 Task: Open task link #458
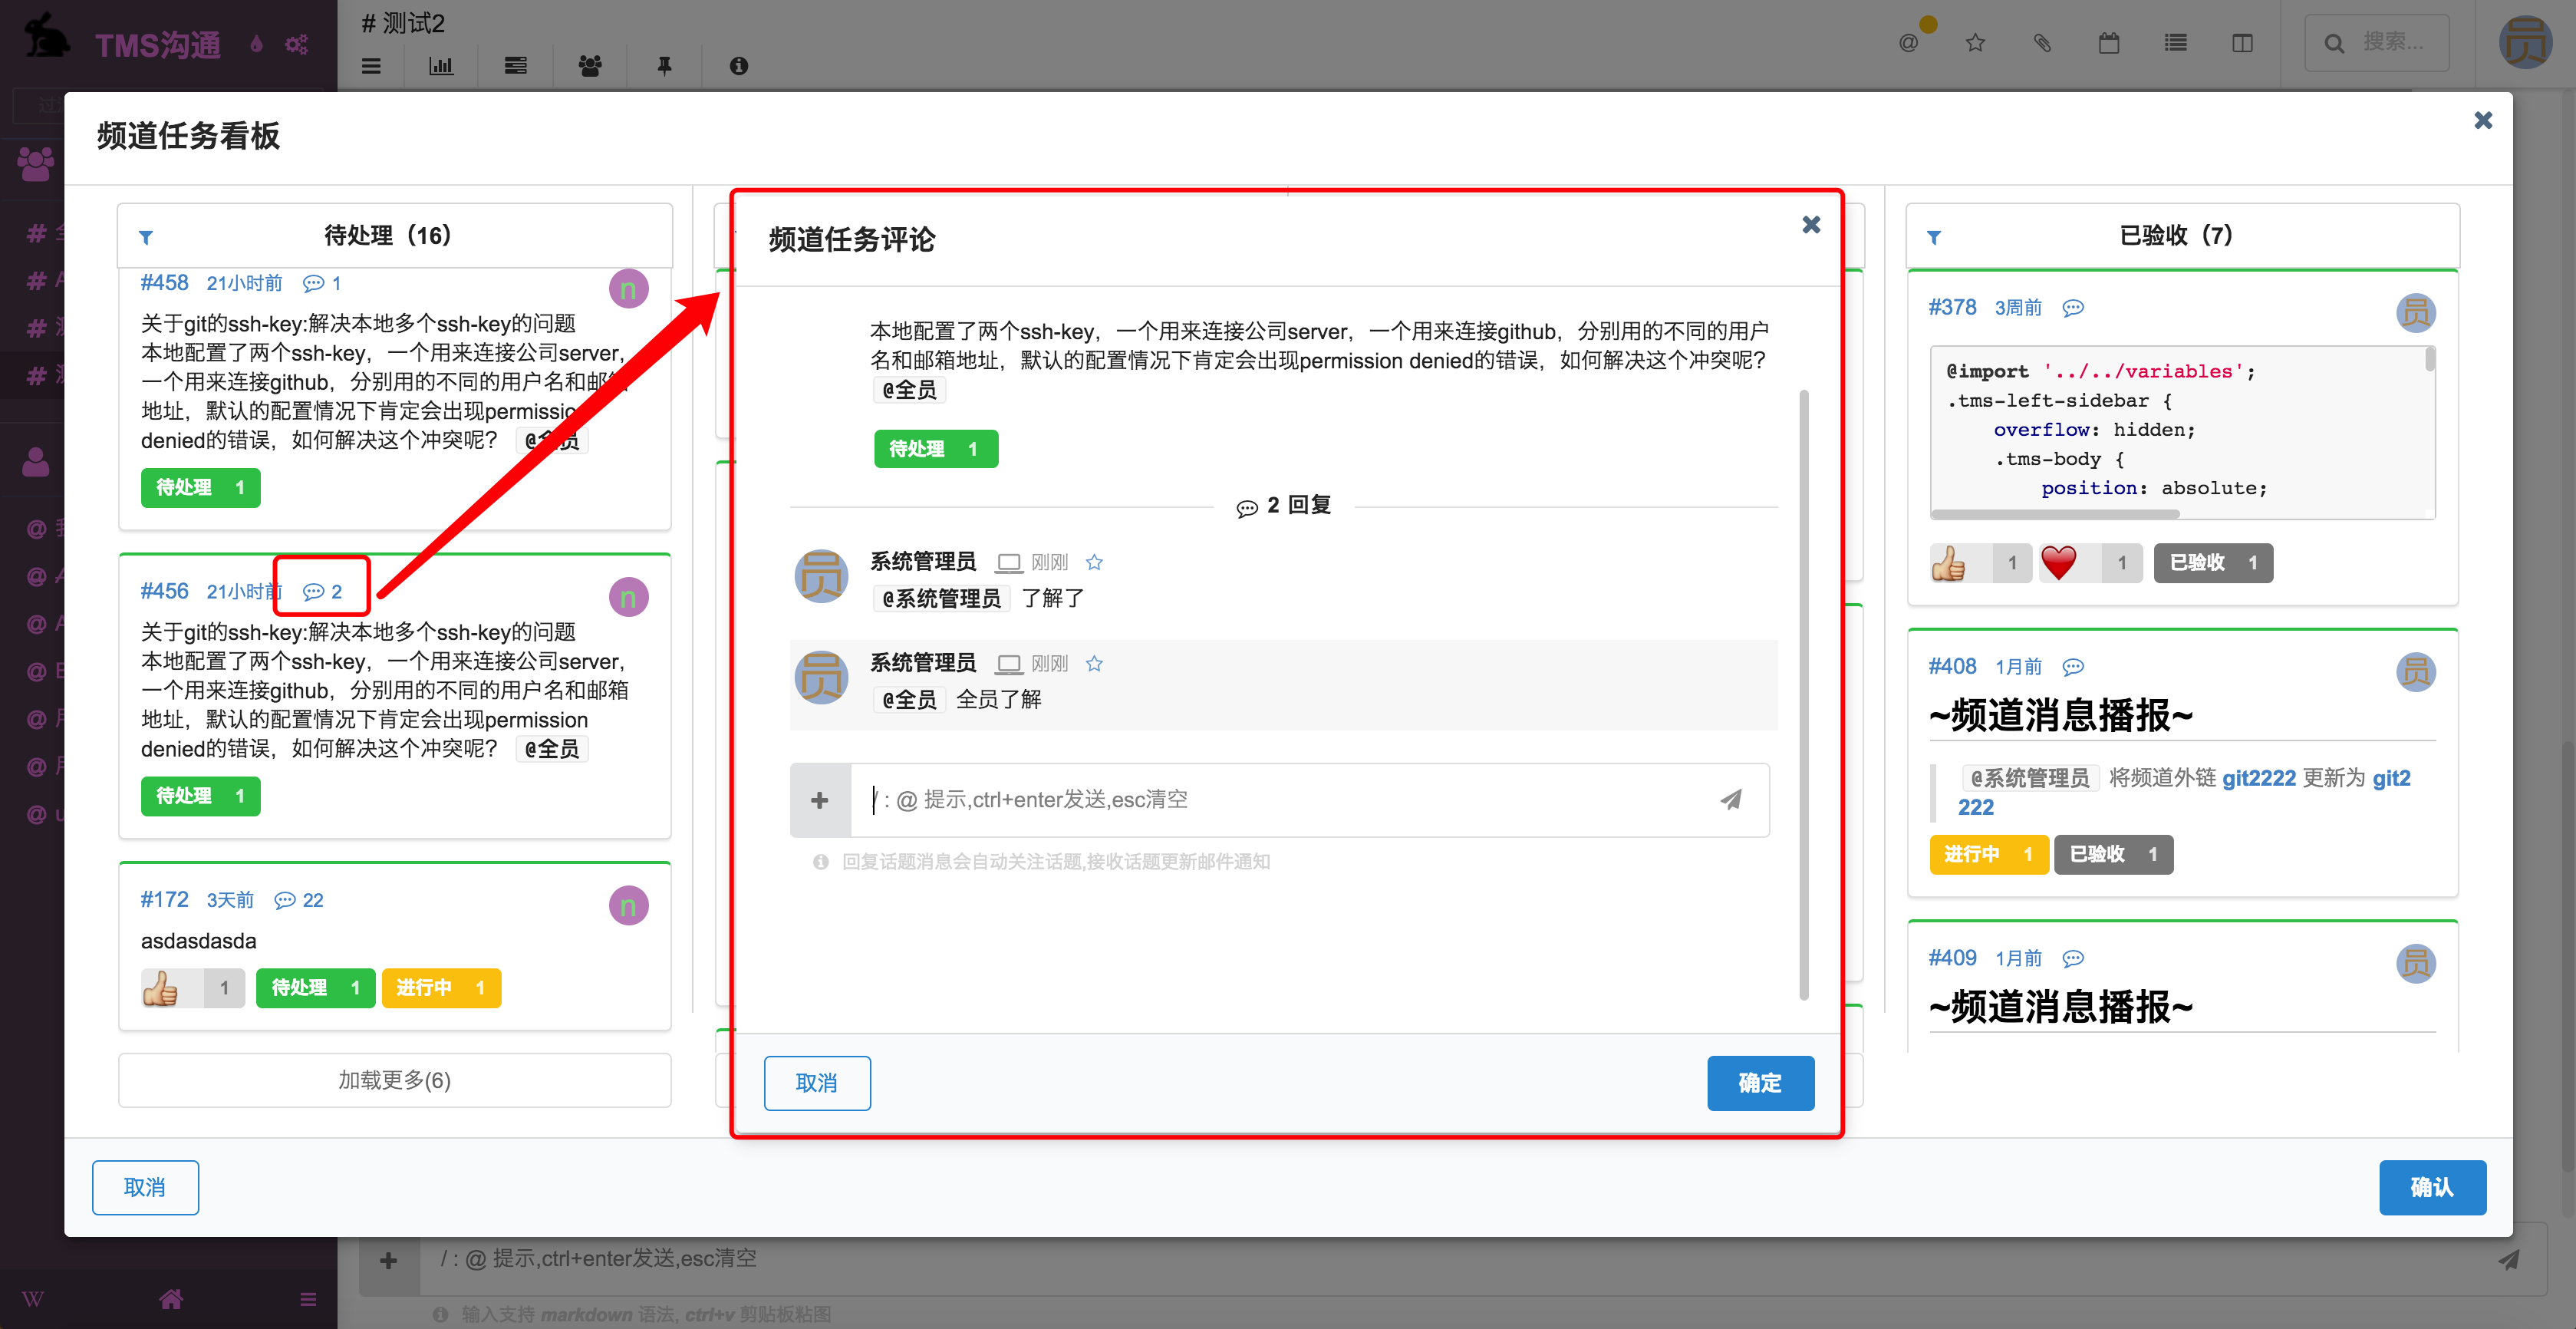(165, 283)
